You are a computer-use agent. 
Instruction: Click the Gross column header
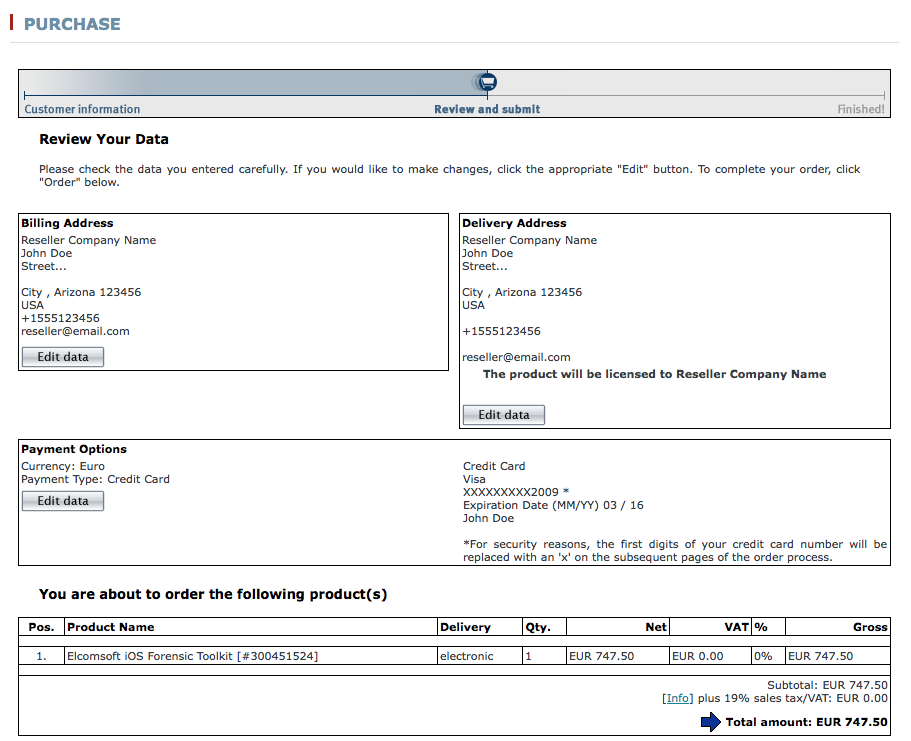coord(870,627)
